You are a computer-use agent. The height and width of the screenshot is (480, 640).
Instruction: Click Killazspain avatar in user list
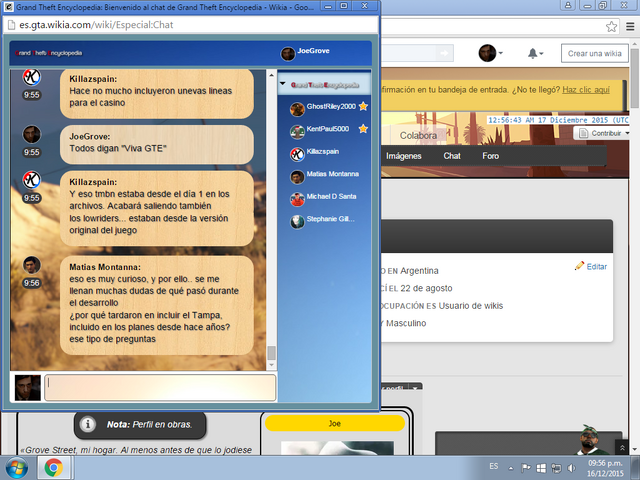297,154
